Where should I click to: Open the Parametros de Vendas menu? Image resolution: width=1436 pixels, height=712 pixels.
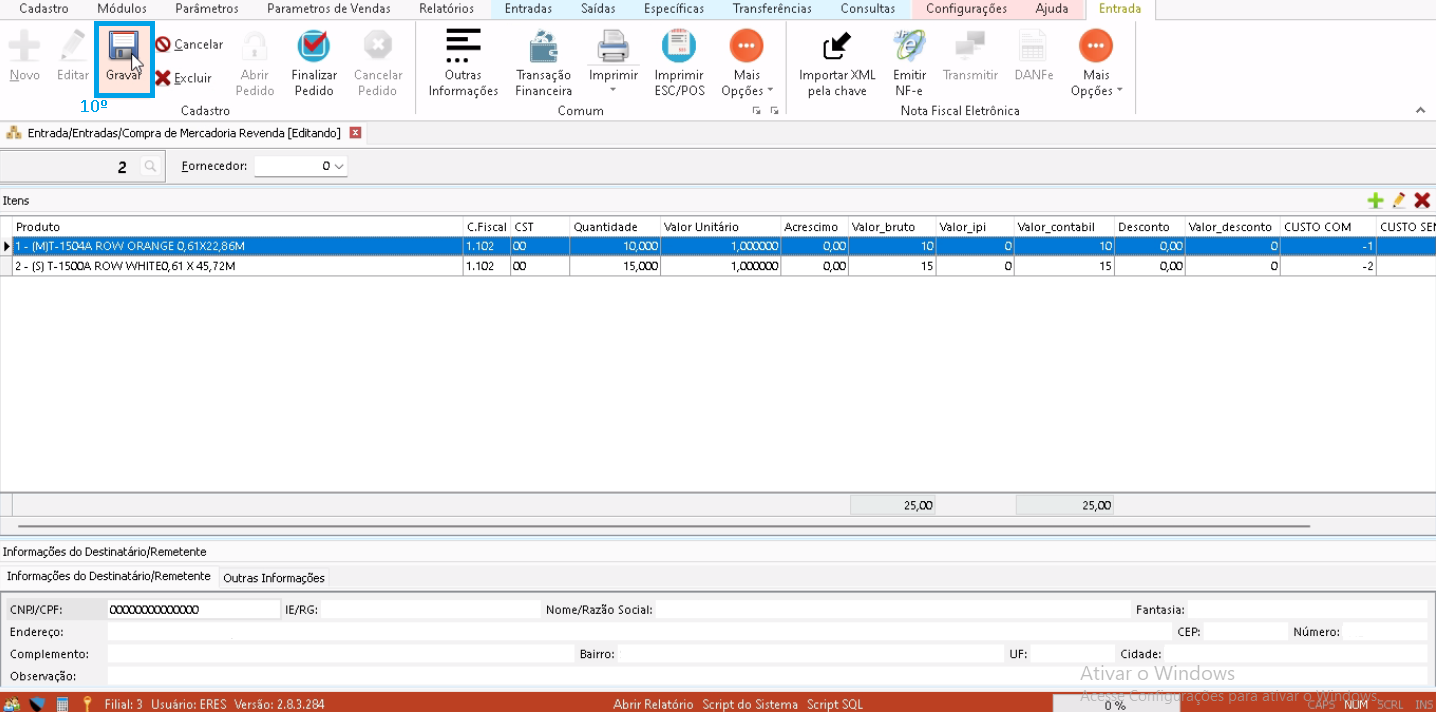point(329,8)
